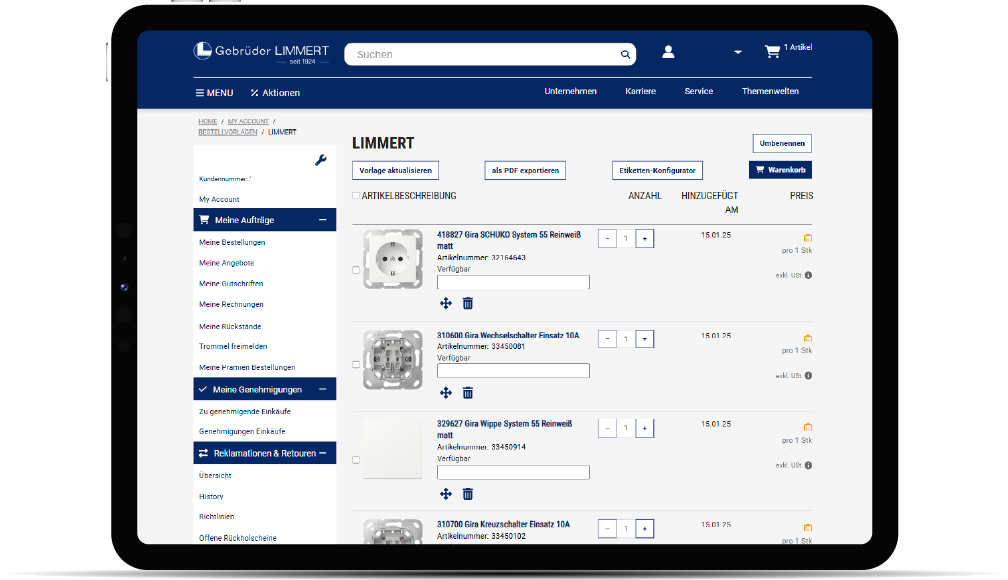Click the wrench settings icon in sidebar
Viewport: 1008px width, 580px height.
pos(321,160)
